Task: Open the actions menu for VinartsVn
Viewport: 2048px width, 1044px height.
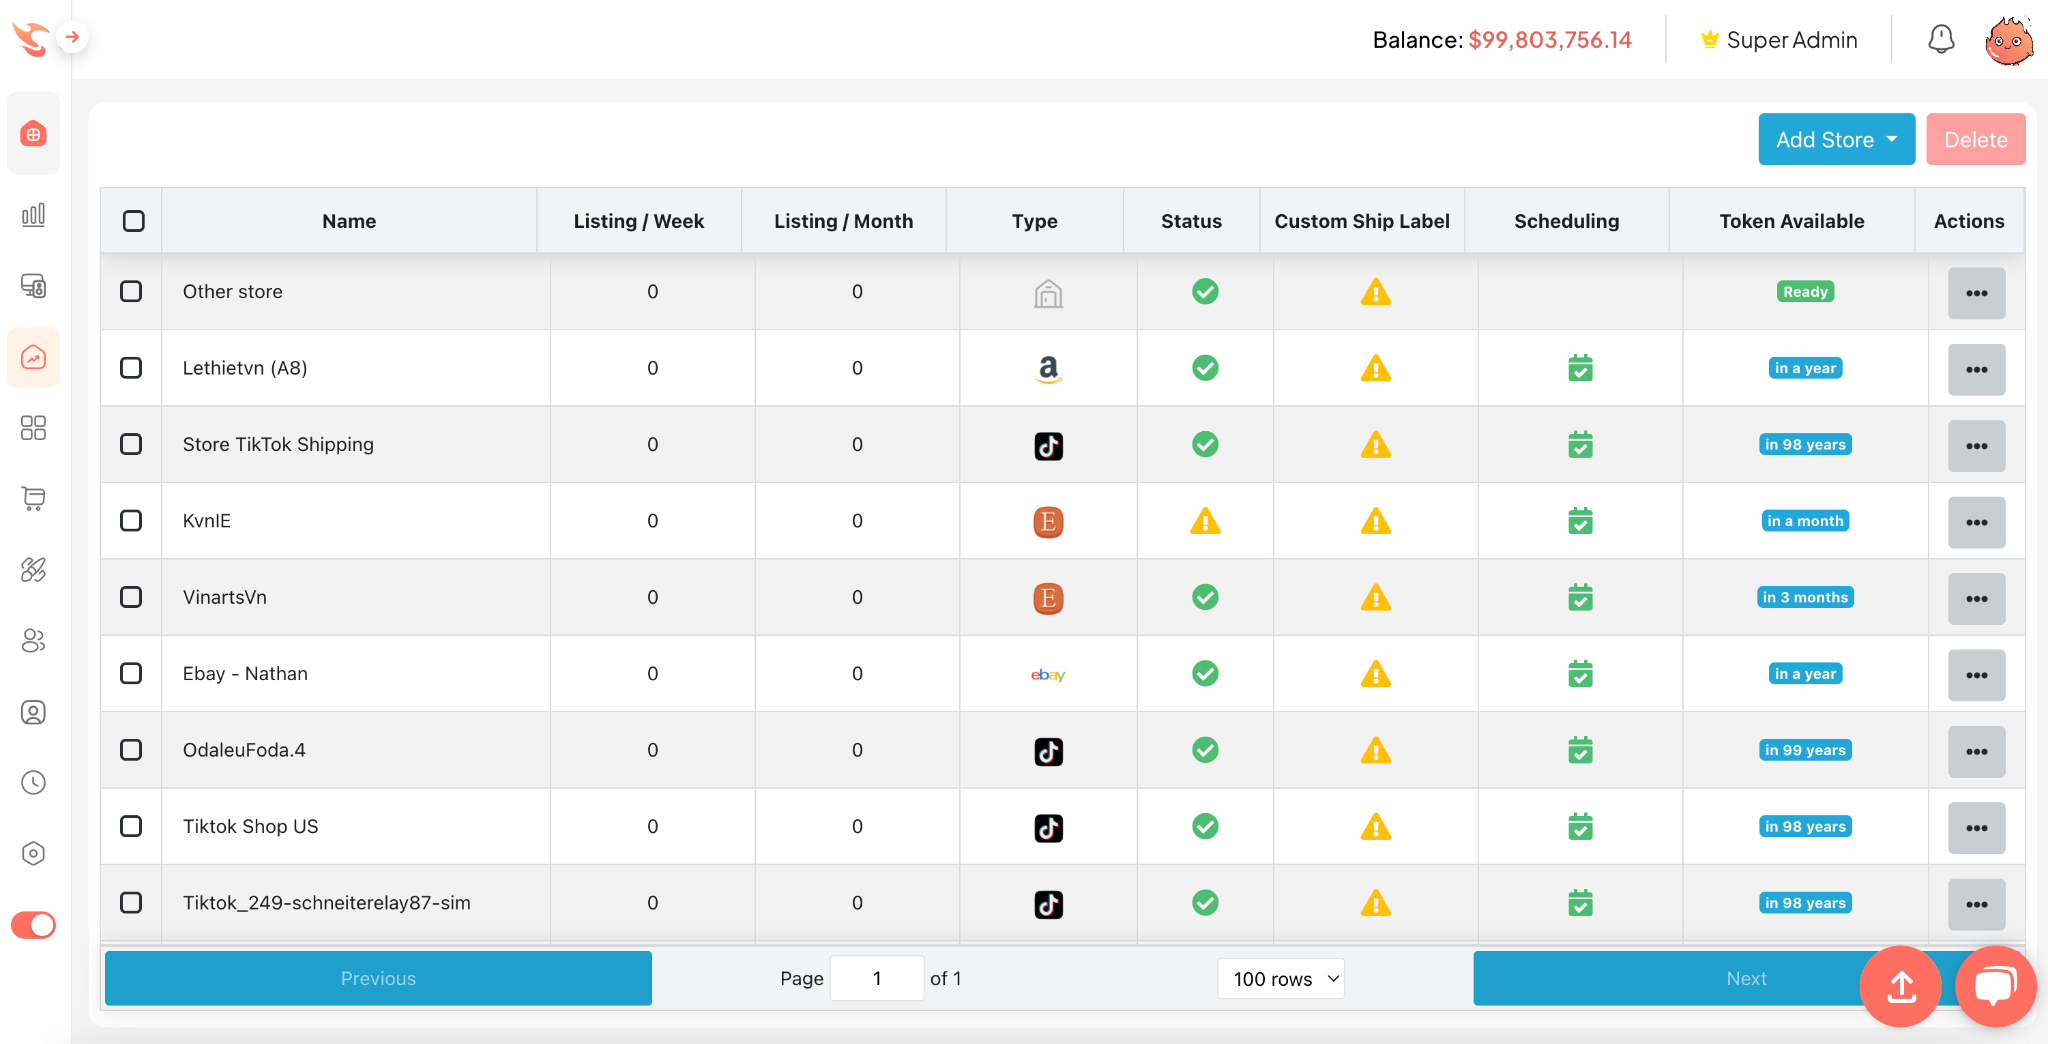Action: coord(1976,598)
